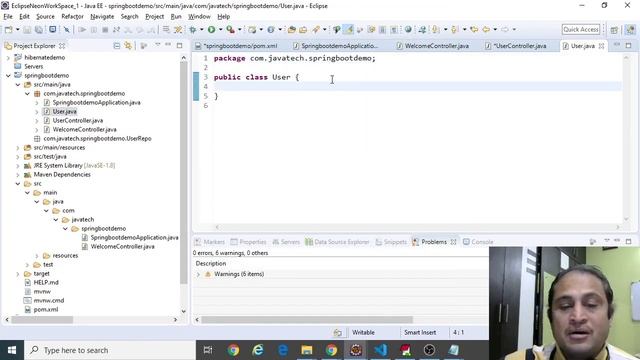Viewport: 640px width, 360px height.
Task: Select the Java EE perspective icon
Action: (630, 29)
